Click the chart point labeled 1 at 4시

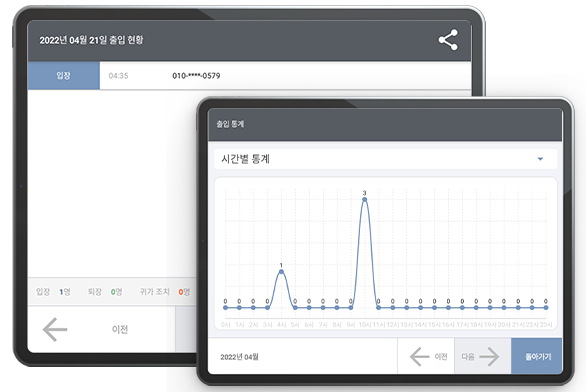click(281, 272)
